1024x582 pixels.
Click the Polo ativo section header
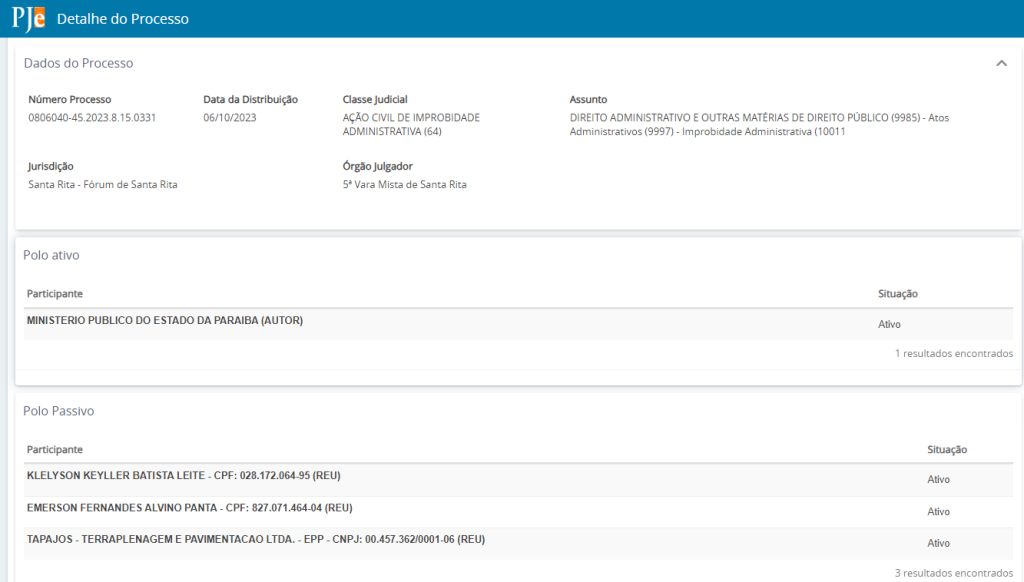coord(51,255)
